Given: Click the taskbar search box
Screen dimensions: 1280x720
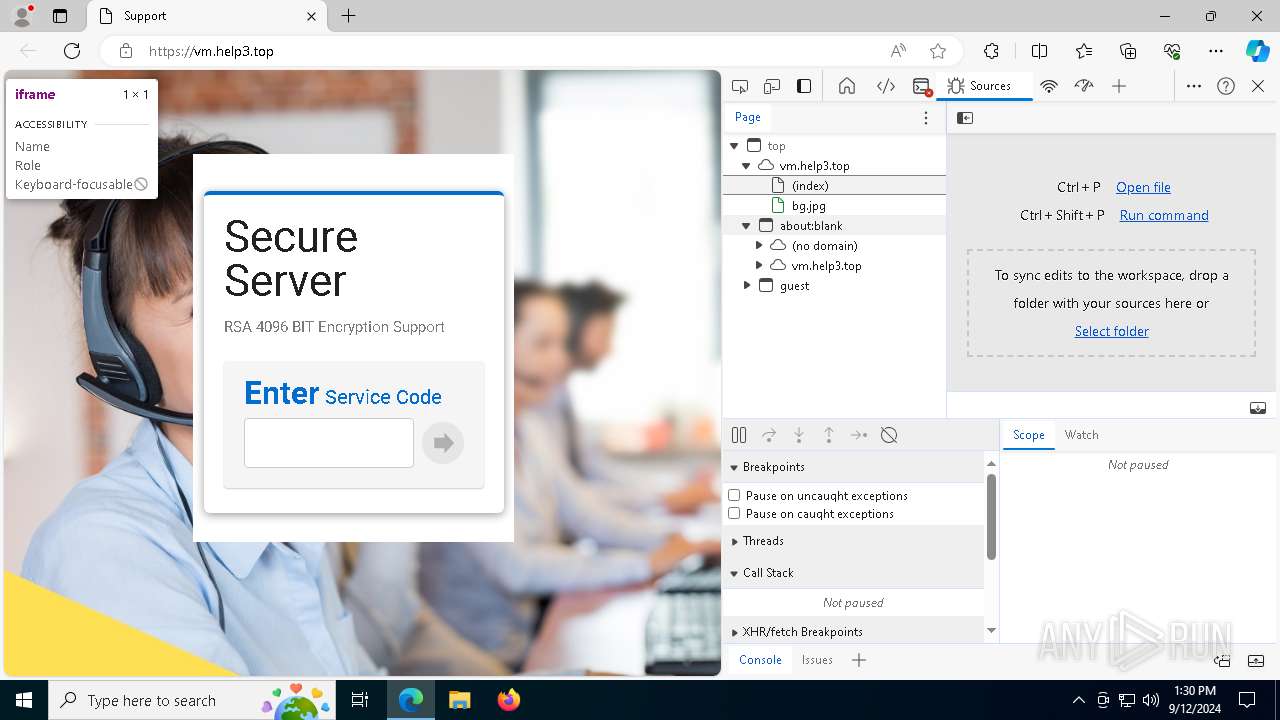Looking at the screenshot, I should 193,700.
